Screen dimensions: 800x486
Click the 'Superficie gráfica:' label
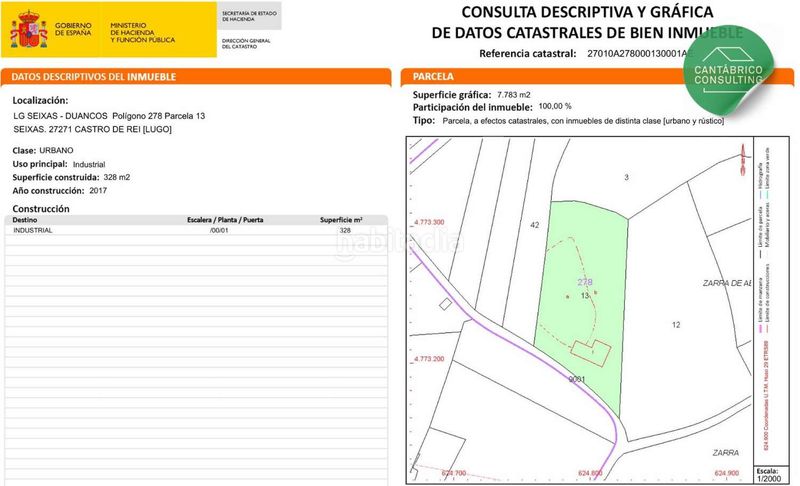pos(452,95)
